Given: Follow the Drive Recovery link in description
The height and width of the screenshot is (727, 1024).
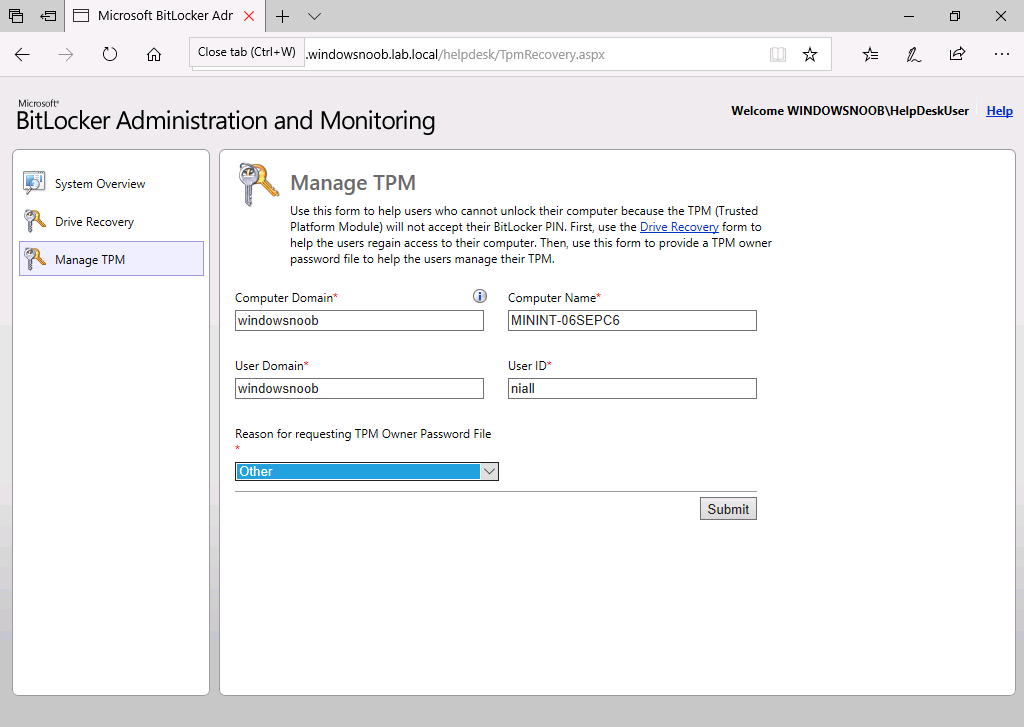Looking at the screenshot, I should point(679,227).
